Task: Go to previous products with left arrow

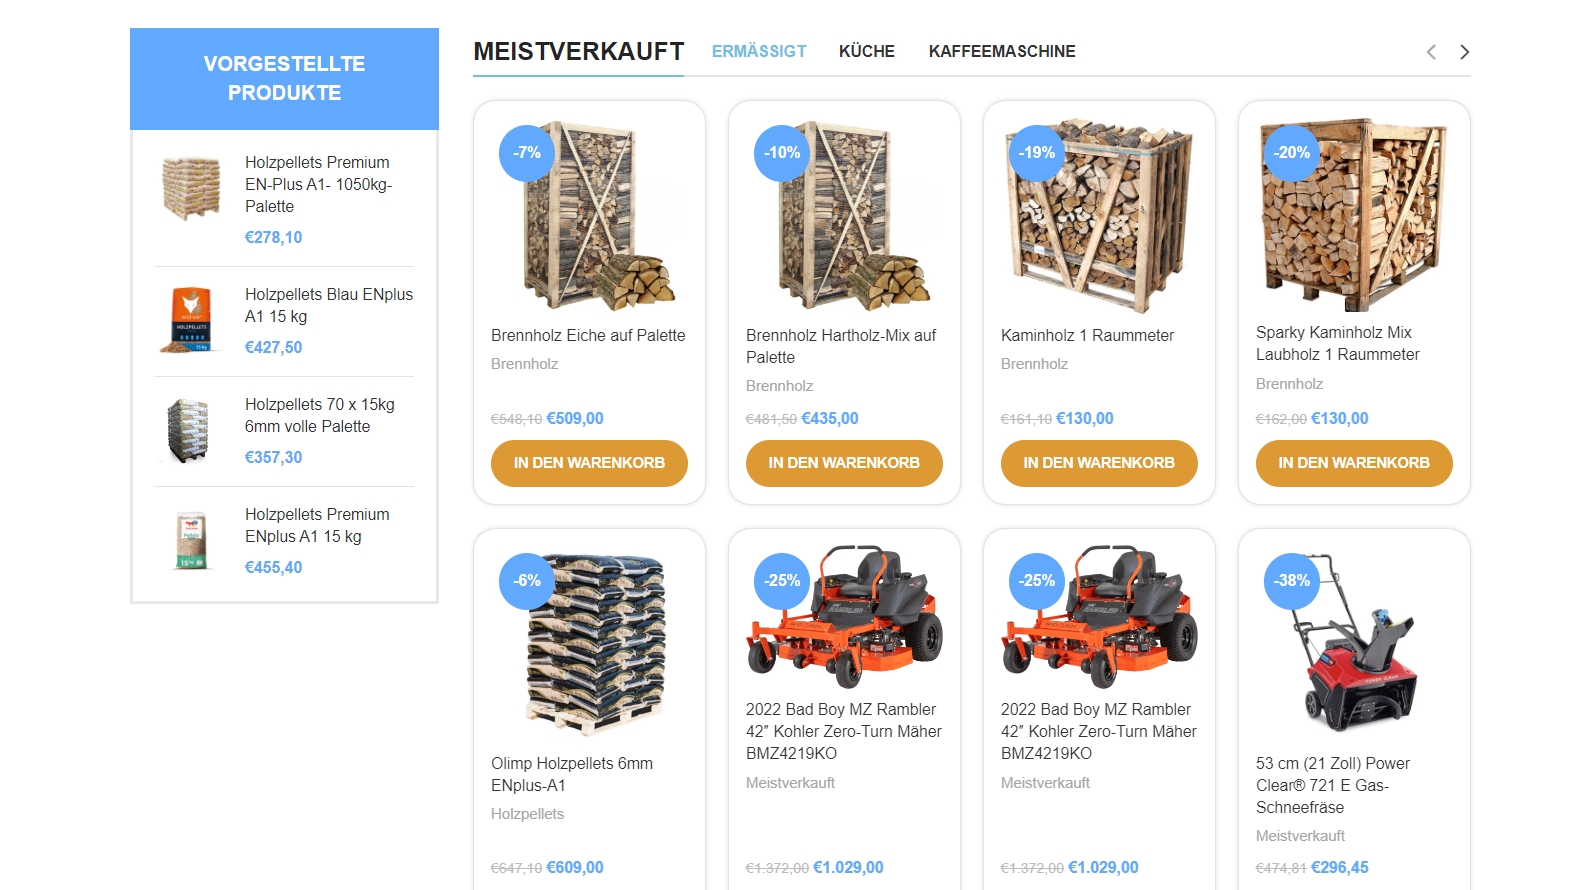Action: 1431,52
